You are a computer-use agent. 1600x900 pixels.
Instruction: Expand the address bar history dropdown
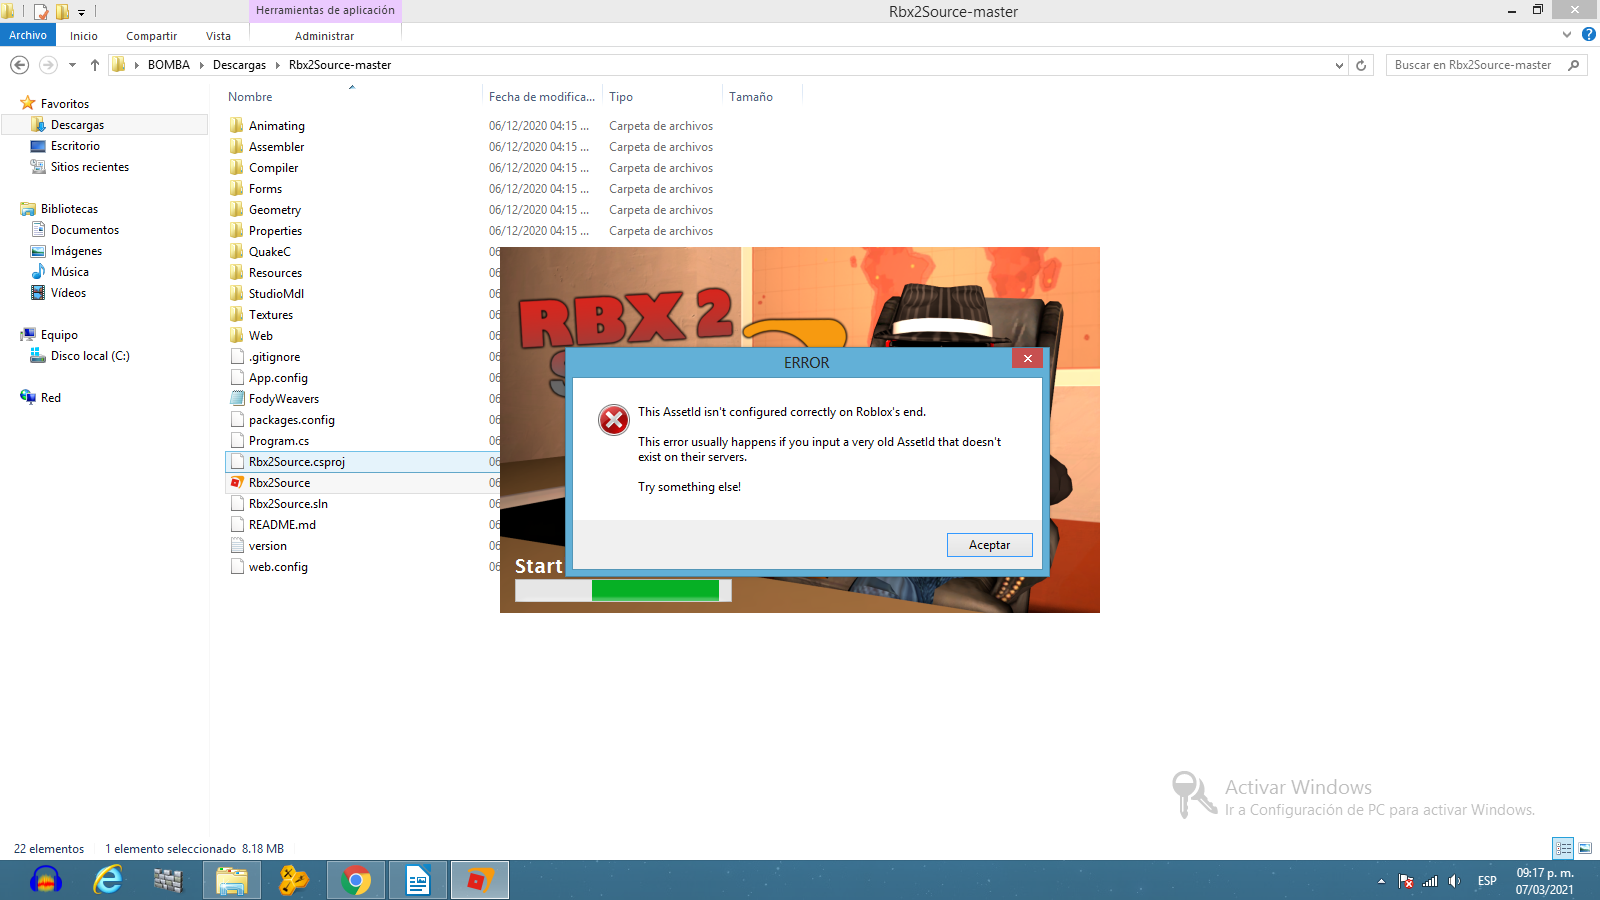click(x=1340, y=64)
